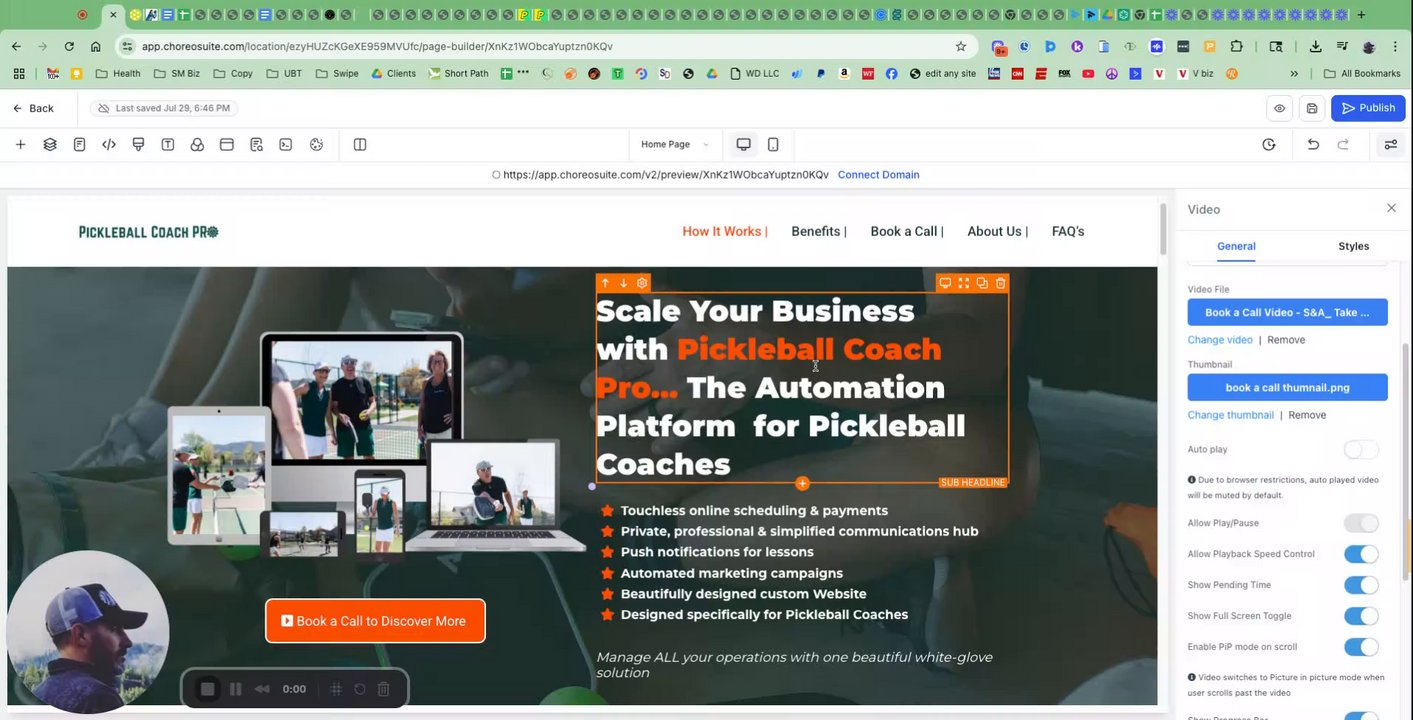Bookmark this page with the star icon

pyautogui.click(x=961, y=46)
